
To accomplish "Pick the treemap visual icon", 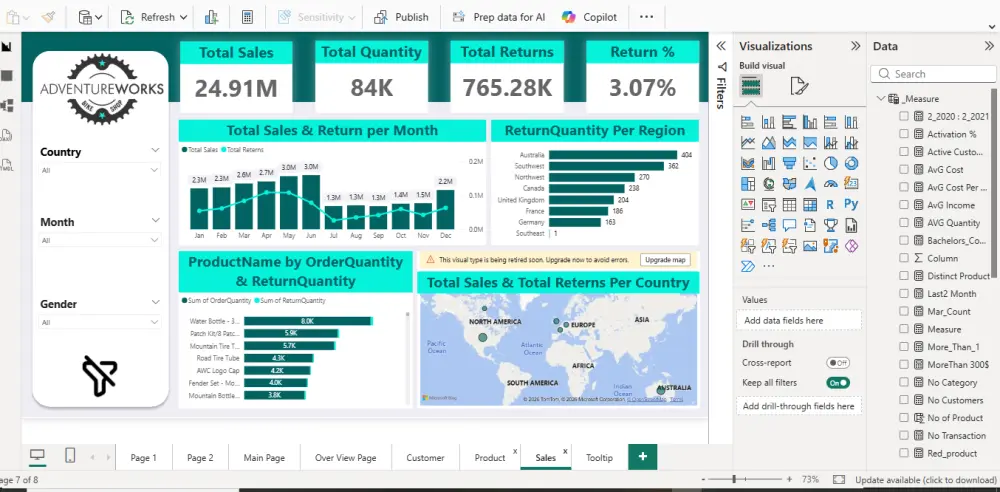I will pos(747,184).
